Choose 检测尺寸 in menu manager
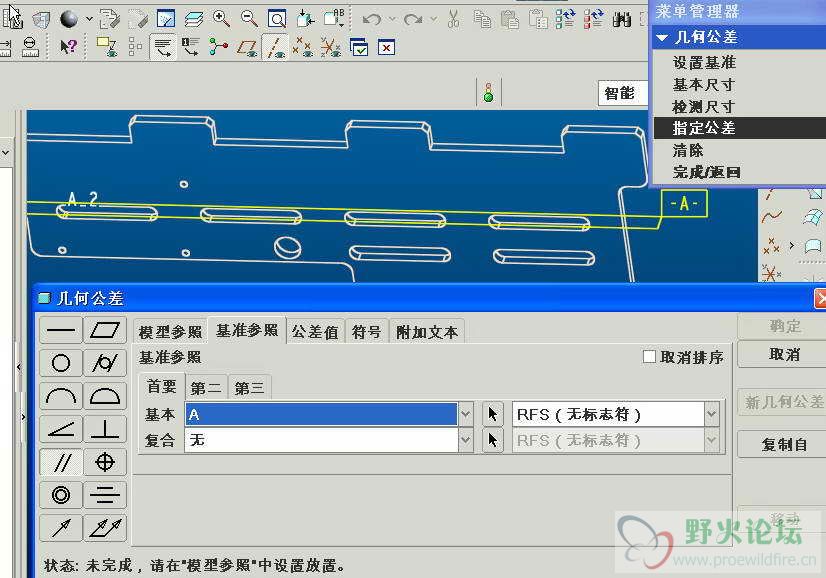Screen dimensions: 826x578 704,106
